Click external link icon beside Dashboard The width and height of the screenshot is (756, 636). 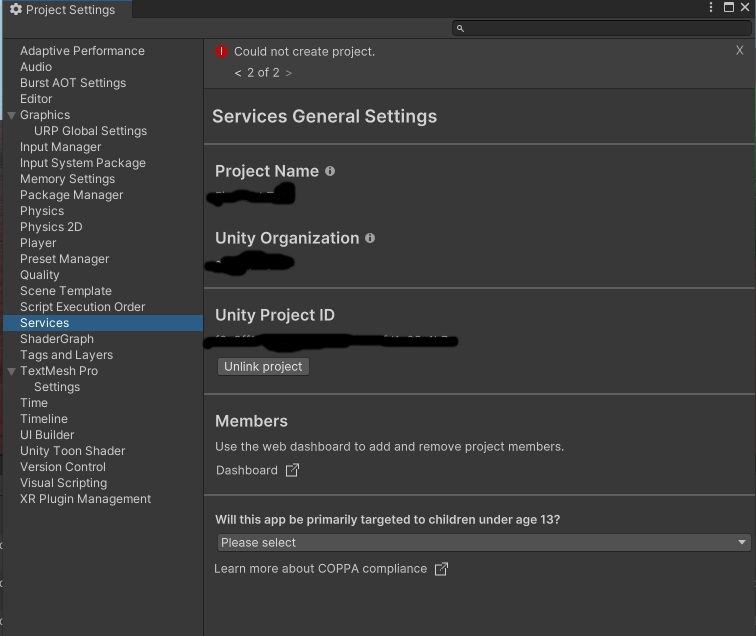pos(293,470)
